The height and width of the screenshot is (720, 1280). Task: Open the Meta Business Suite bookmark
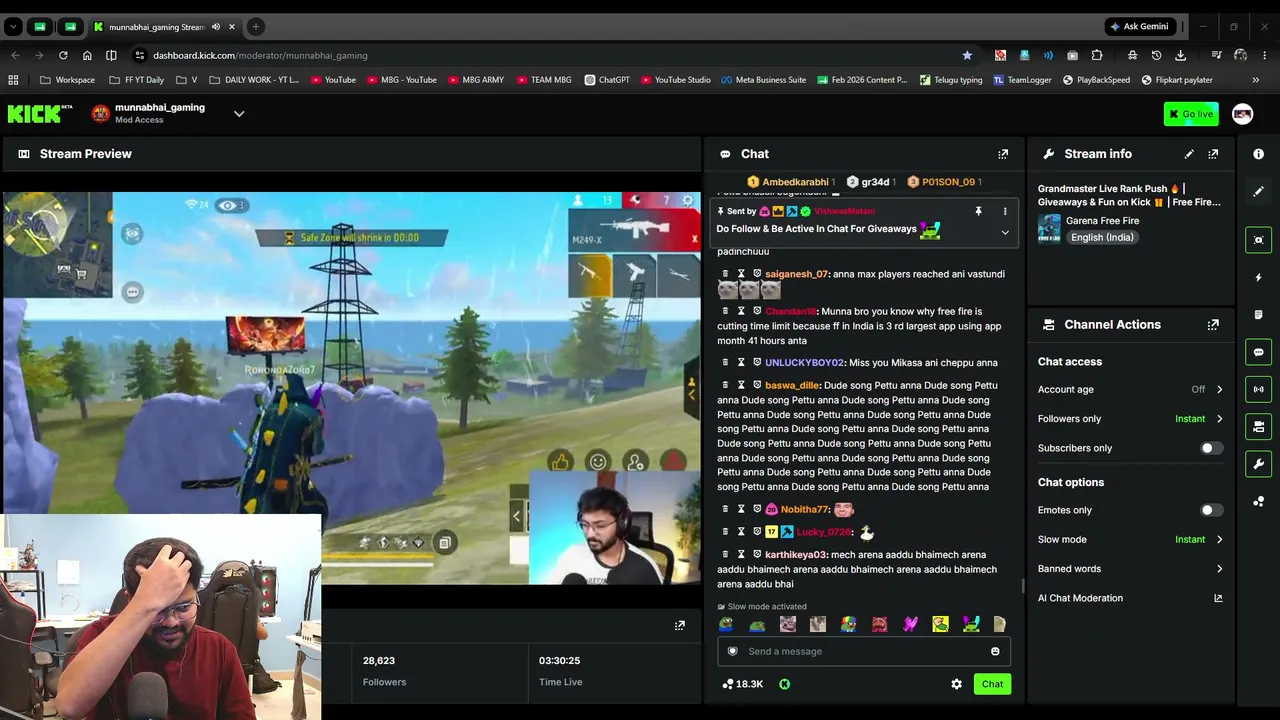[x=763, y=80]
